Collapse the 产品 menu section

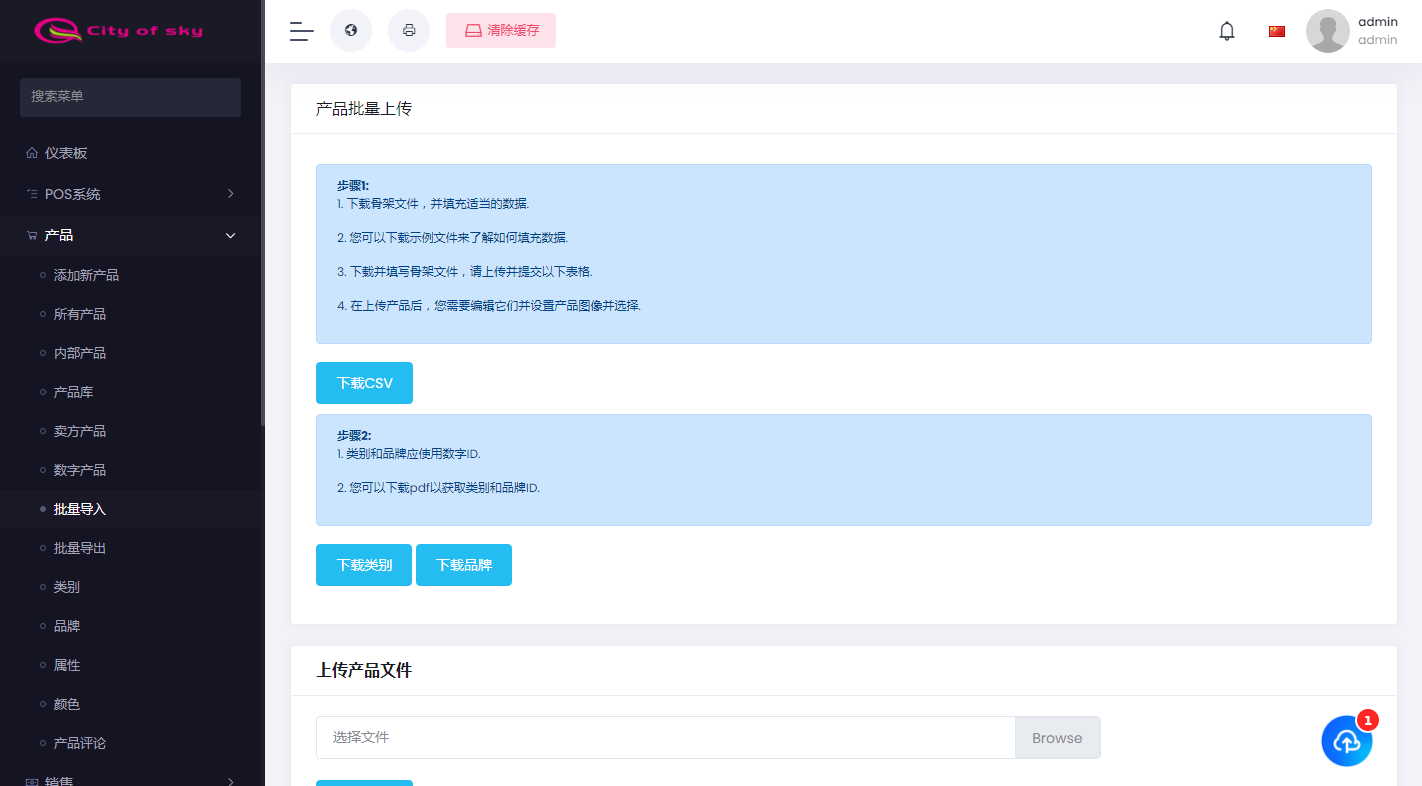click(231, 235)
